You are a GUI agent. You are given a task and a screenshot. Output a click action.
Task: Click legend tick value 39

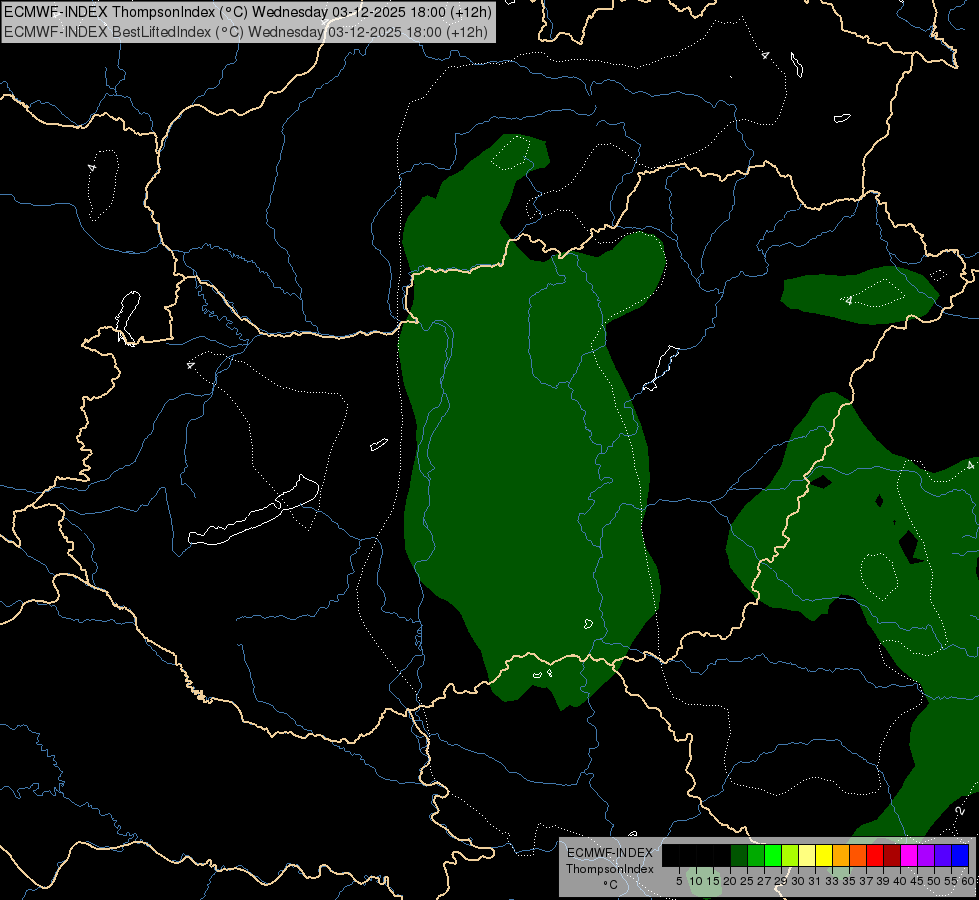[883, 881]
